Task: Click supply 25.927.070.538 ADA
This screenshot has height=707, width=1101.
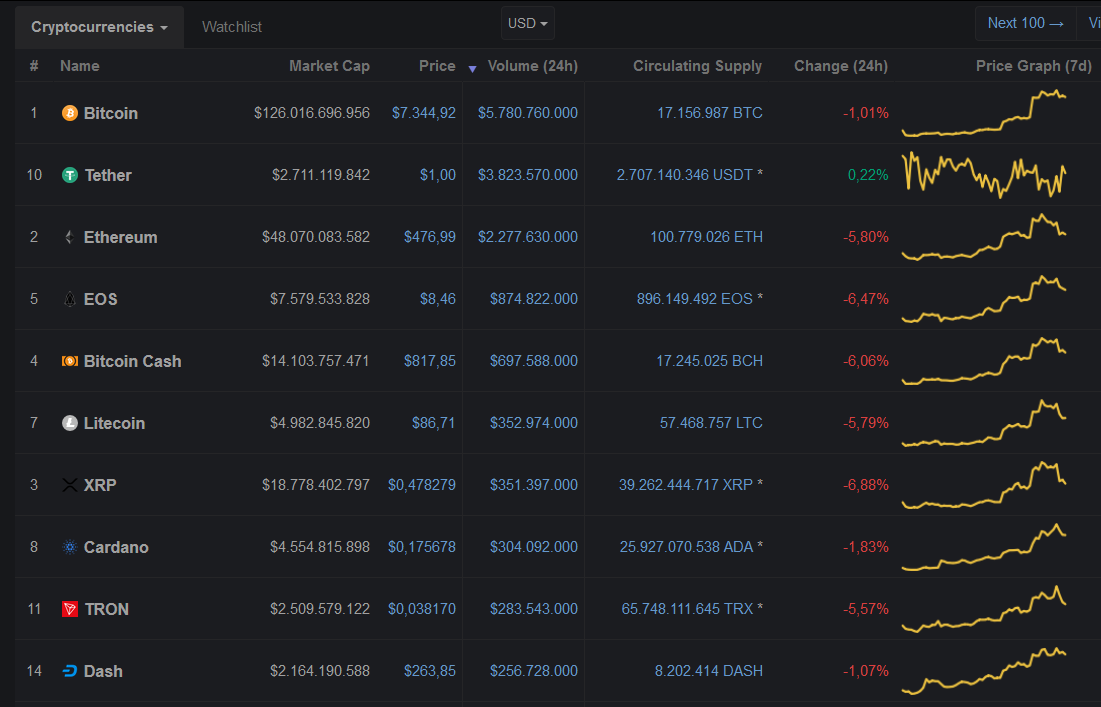Action: pos(691,547)
